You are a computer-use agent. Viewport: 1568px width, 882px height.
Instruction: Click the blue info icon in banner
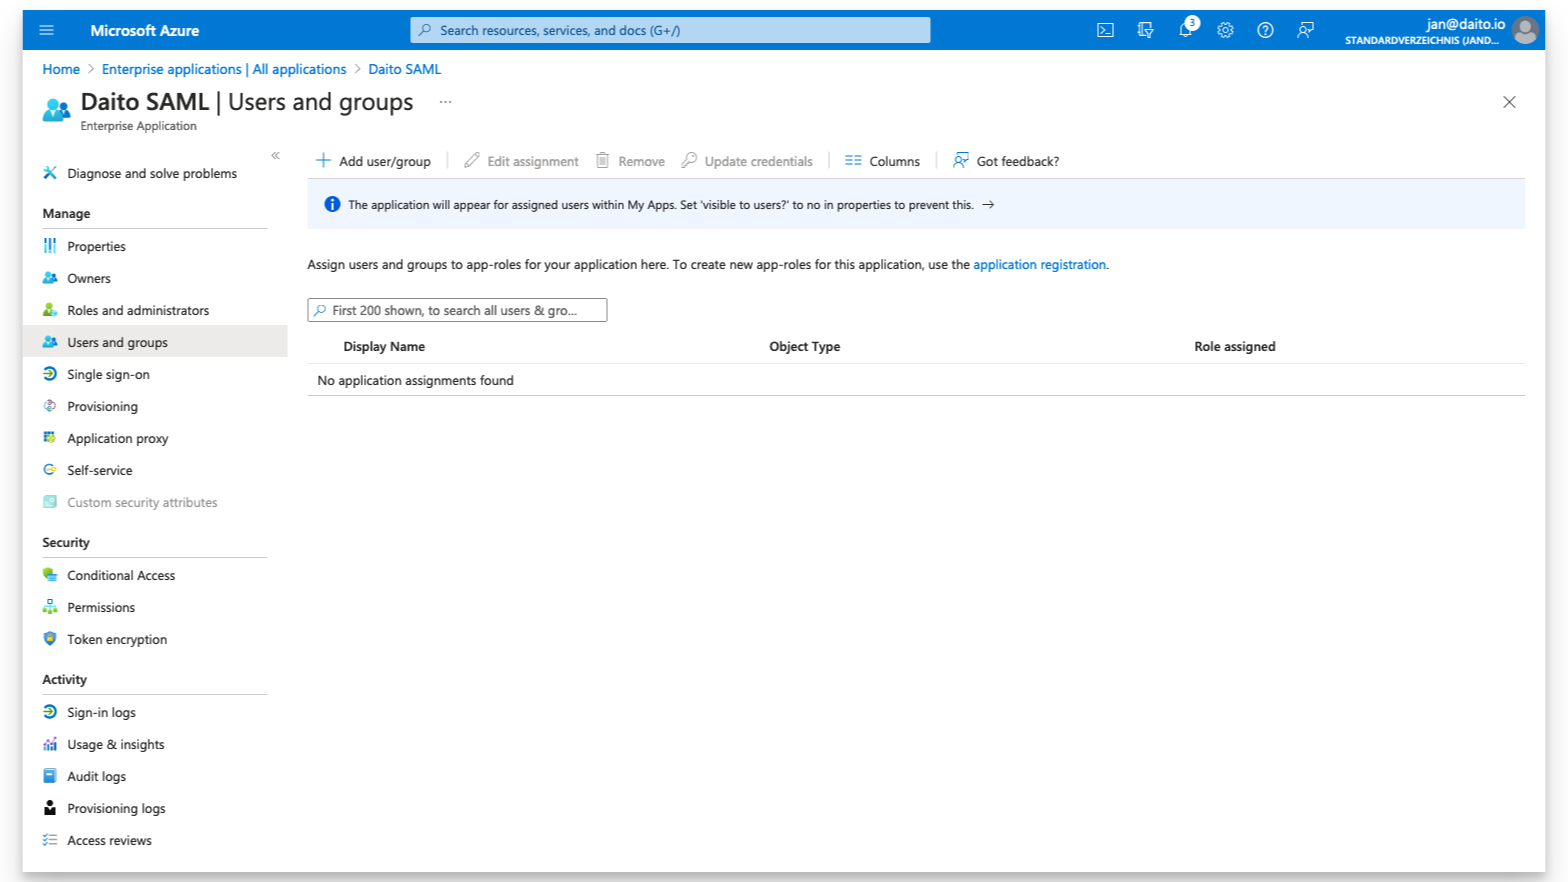point(332,204)
